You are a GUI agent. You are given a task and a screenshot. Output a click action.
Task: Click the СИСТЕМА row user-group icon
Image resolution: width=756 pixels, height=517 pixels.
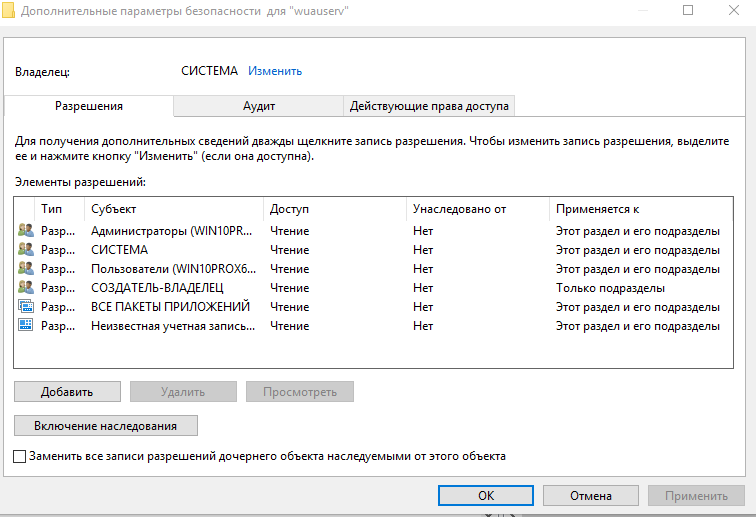(x=26, y=249)
